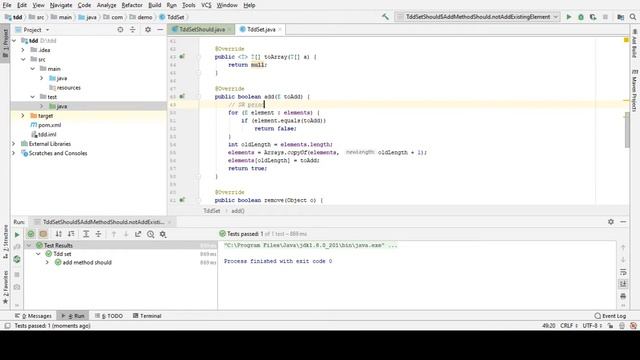Open the Structure side panel
This screenshot has width=640, height=360.
5,241
